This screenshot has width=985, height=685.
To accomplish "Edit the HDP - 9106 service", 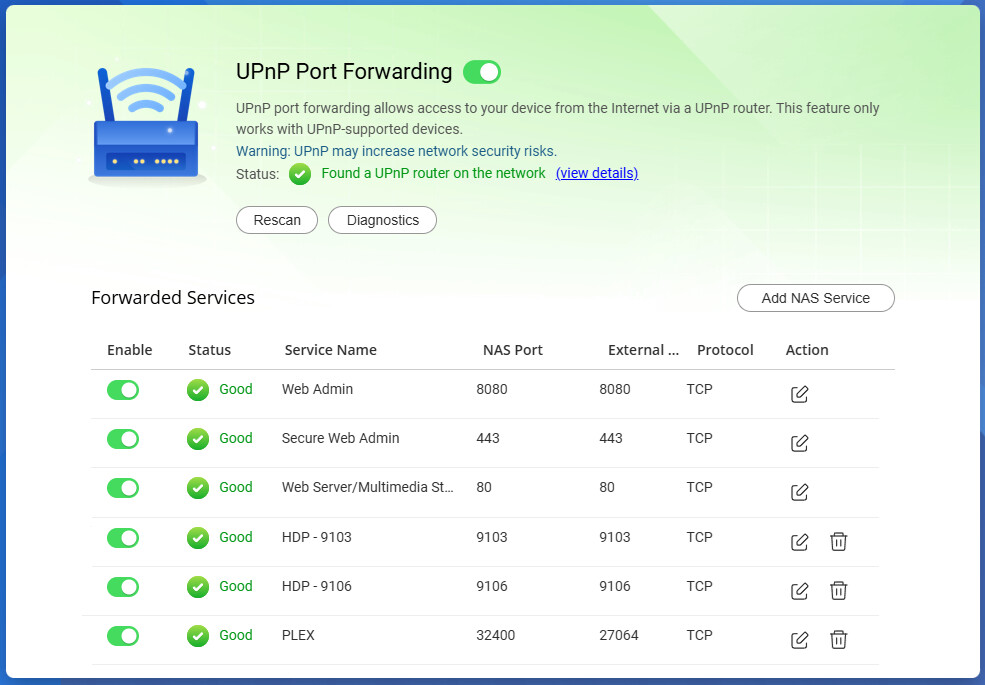I will pyautogui.click(x=799, y=591).
